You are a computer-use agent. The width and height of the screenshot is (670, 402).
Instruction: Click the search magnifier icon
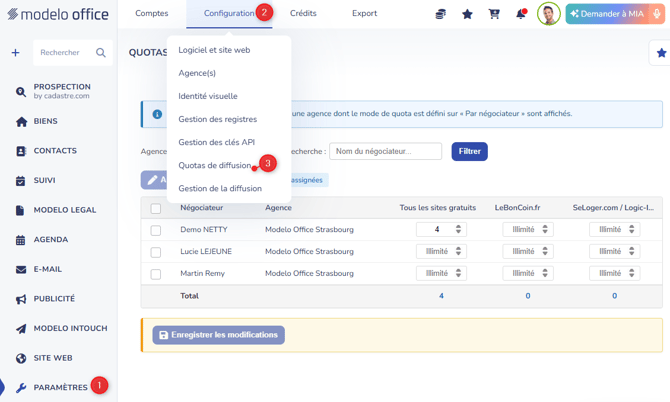[101, 53]
